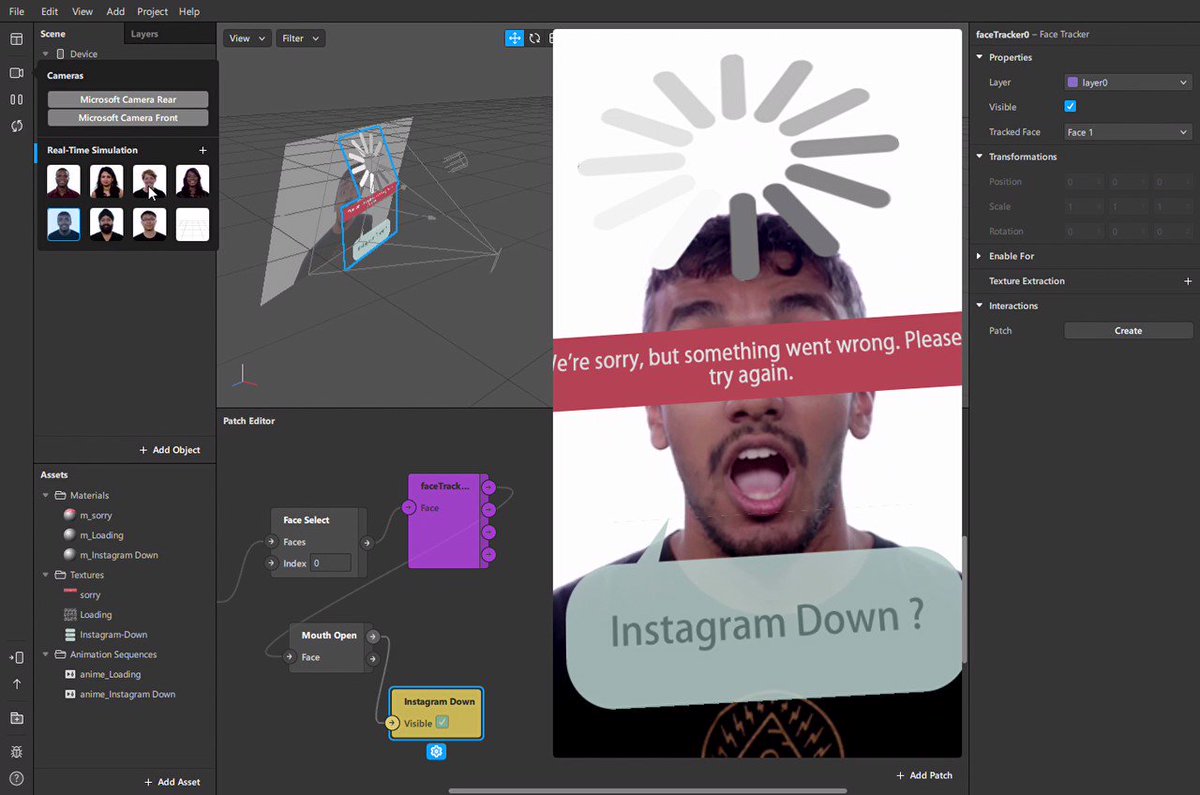
Task: Click the Device phone icon in Scene
Action: (x=60, y=54)
